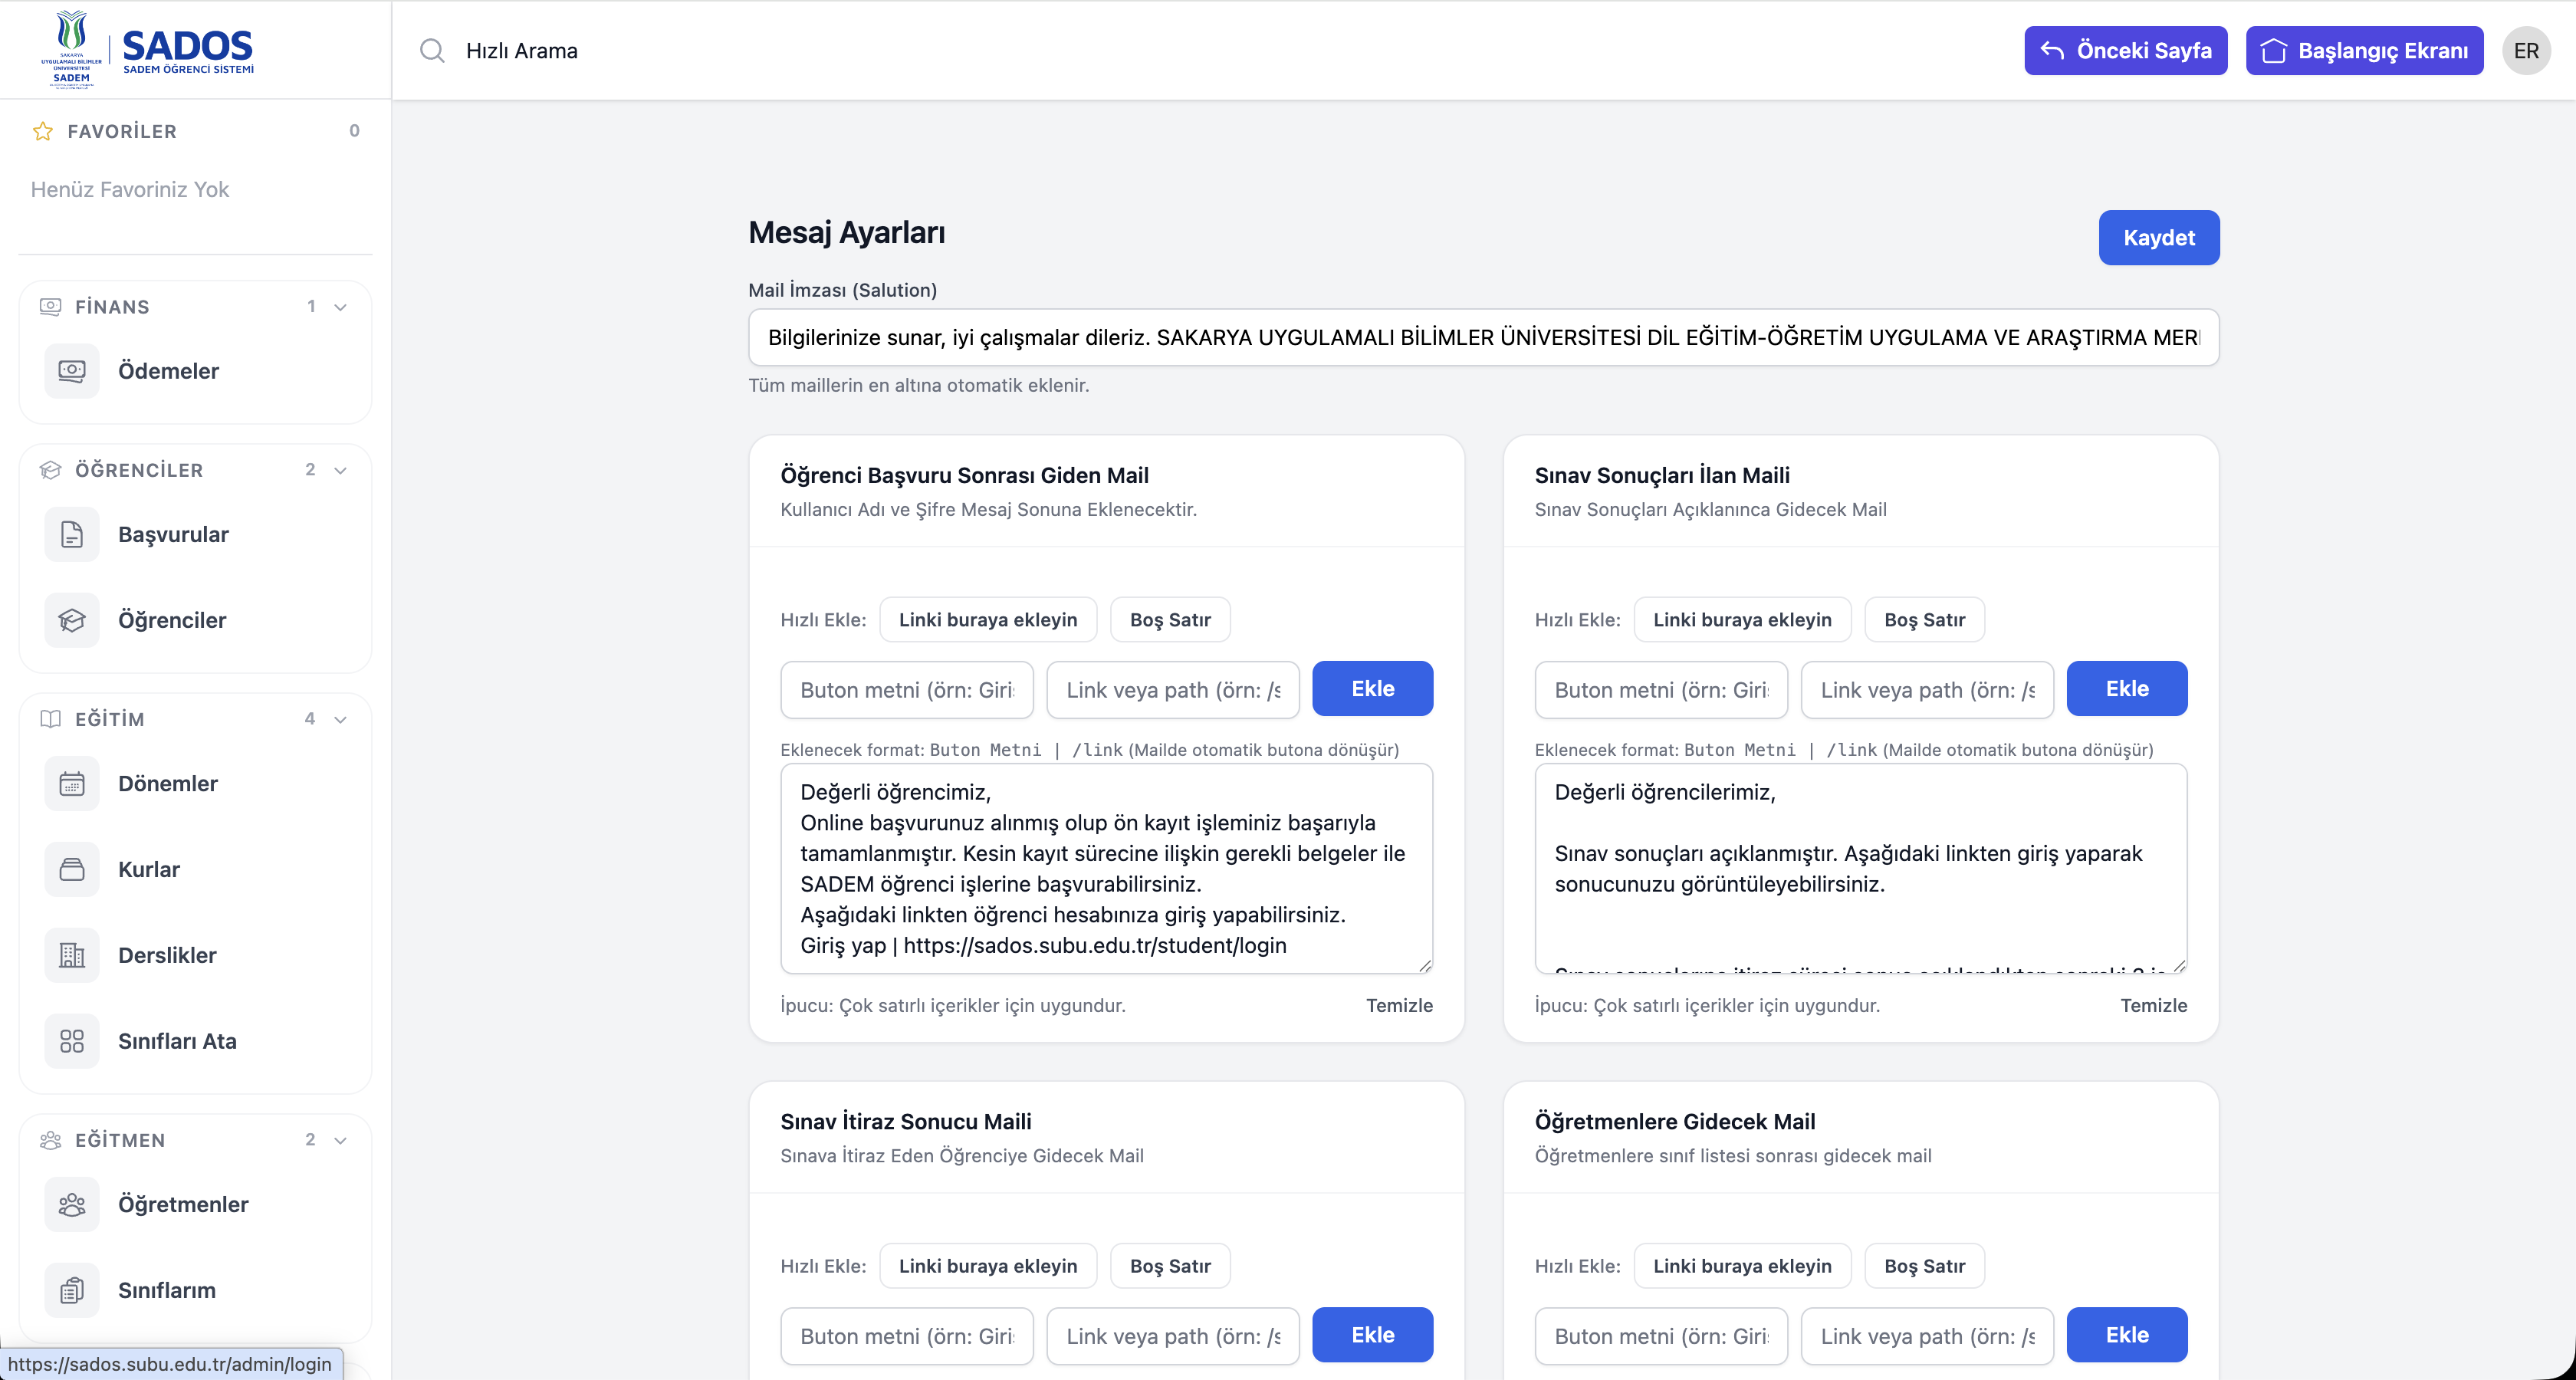Click Ekle in Öğretmenlere Gidecek Mail card
Viewport: 2576px width, 1380px height.
[x=2127, y=1334]
